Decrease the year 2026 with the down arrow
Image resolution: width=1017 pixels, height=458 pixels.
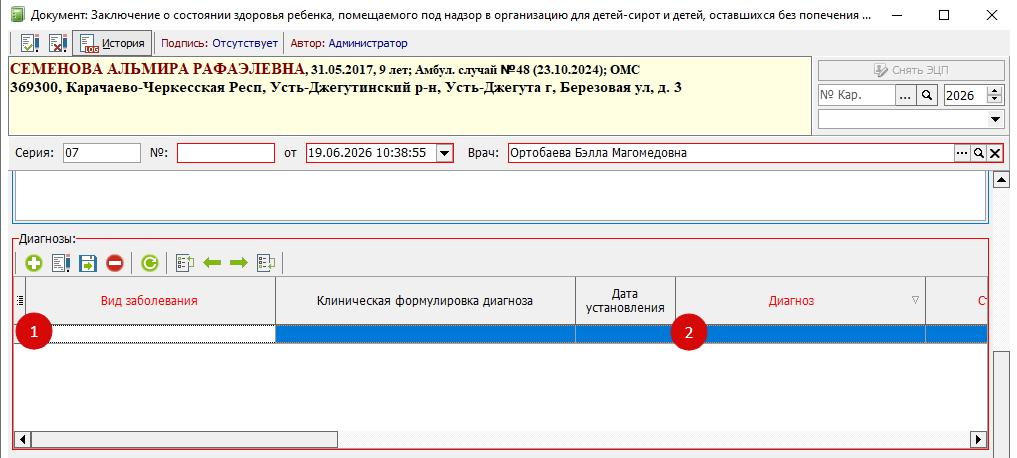(995, 100)
